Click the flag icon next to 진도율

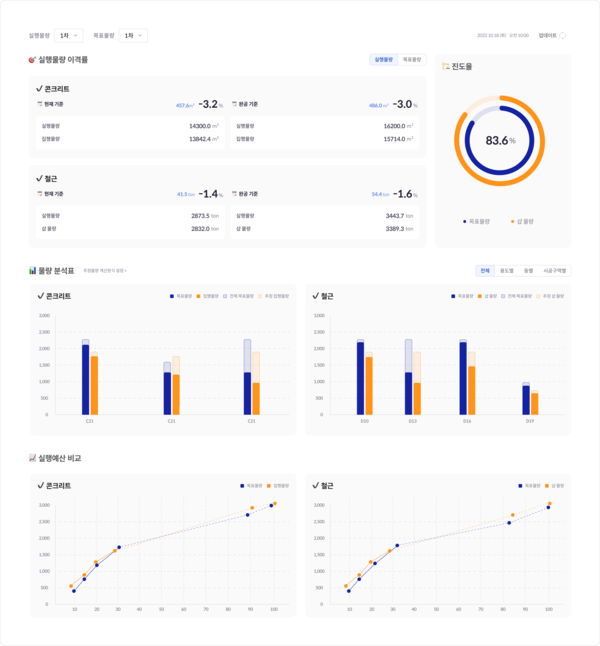pos(446,67)
